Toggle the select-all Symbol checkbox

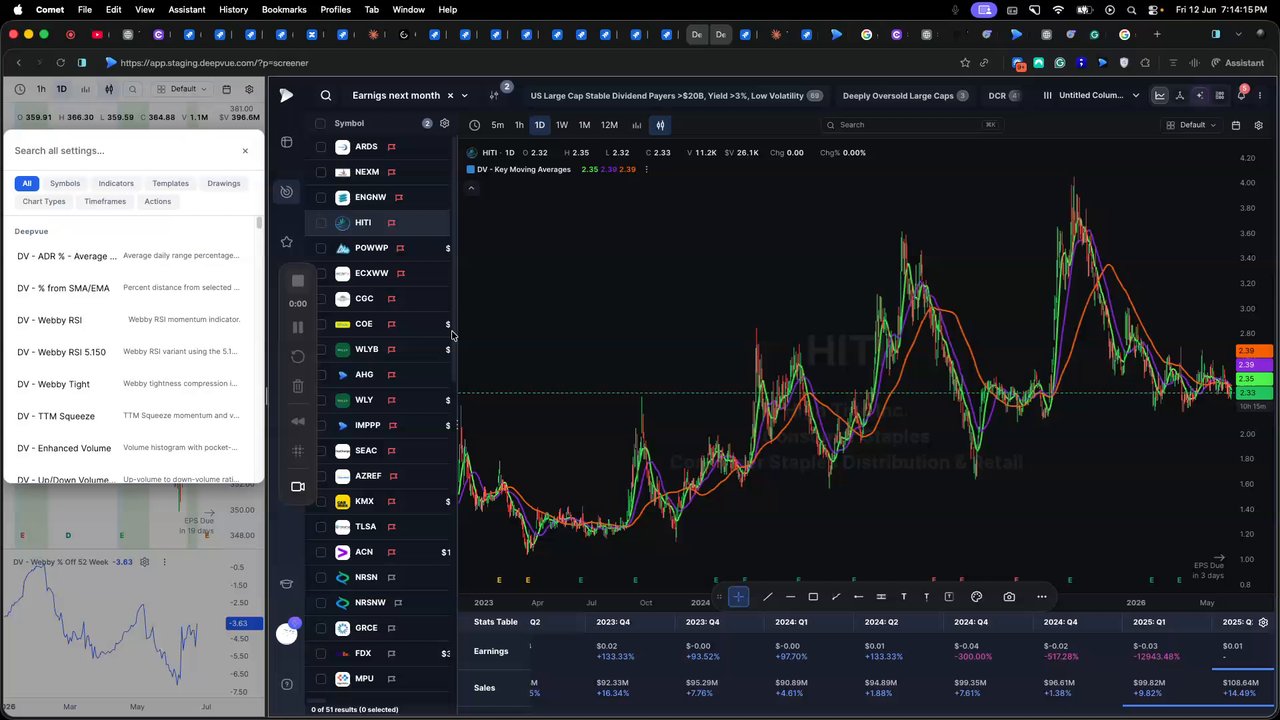coord(321,123)
